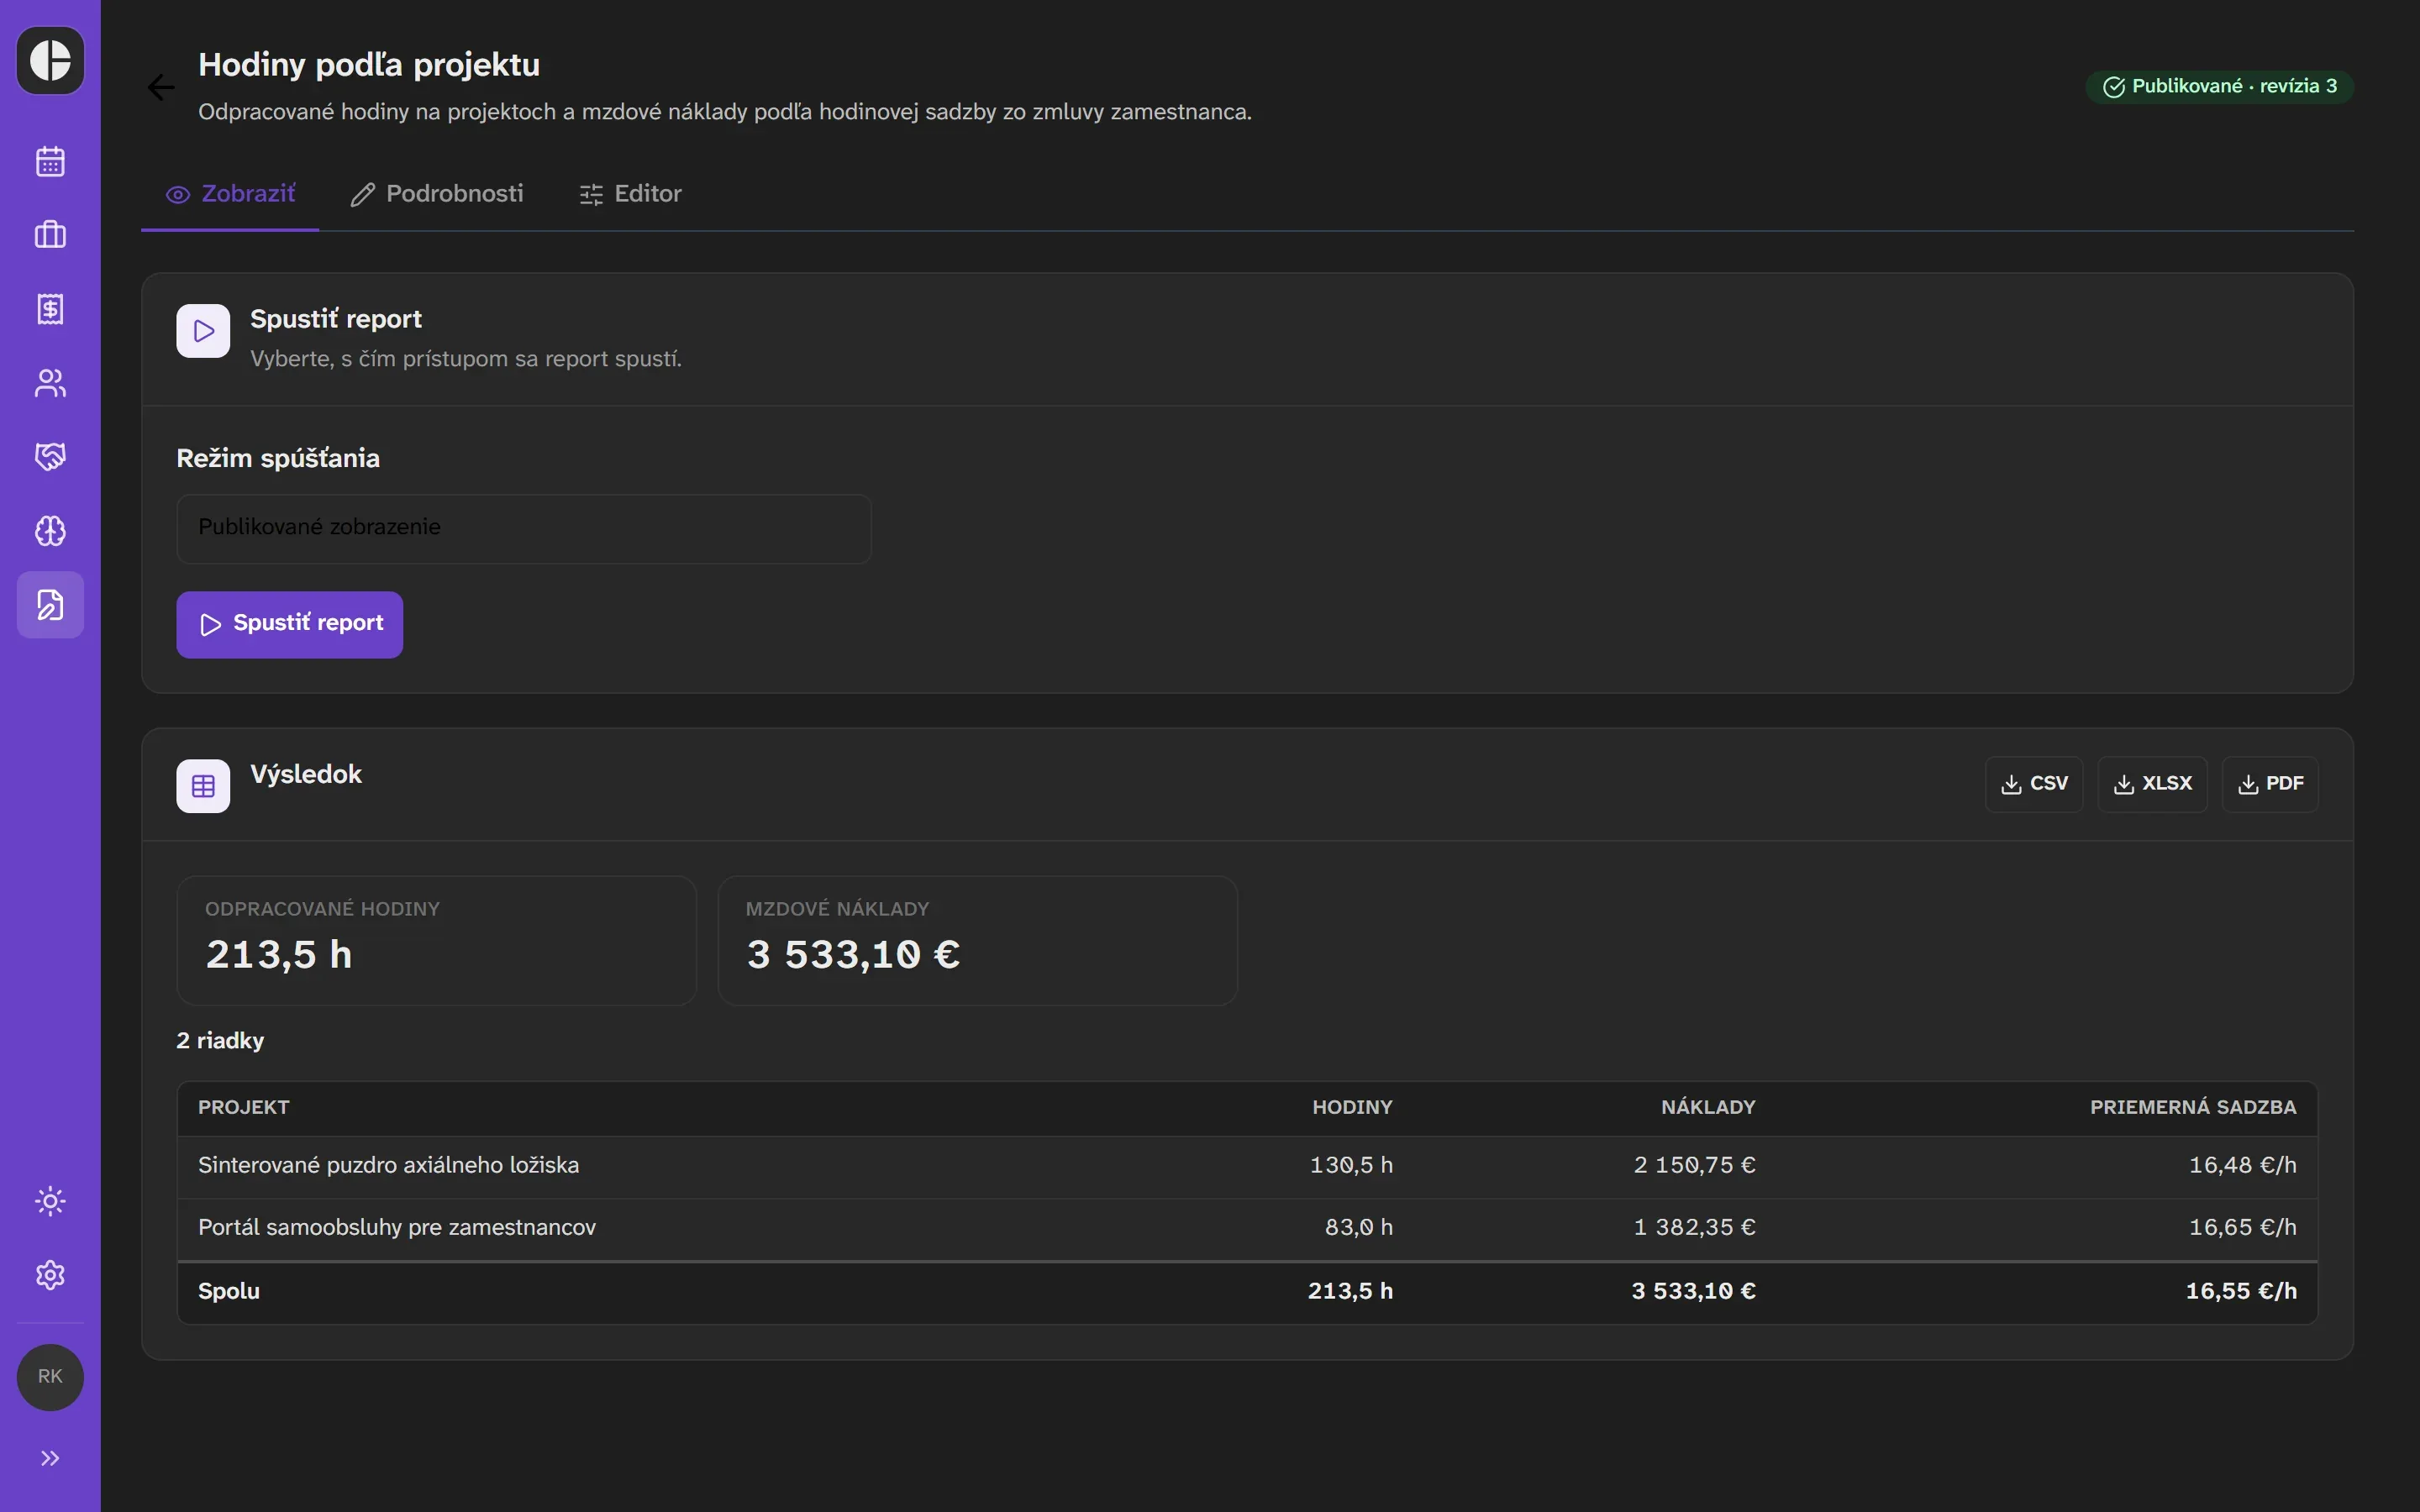Open the briefcase projects icon in the sidebar

[x=50, y=235]
